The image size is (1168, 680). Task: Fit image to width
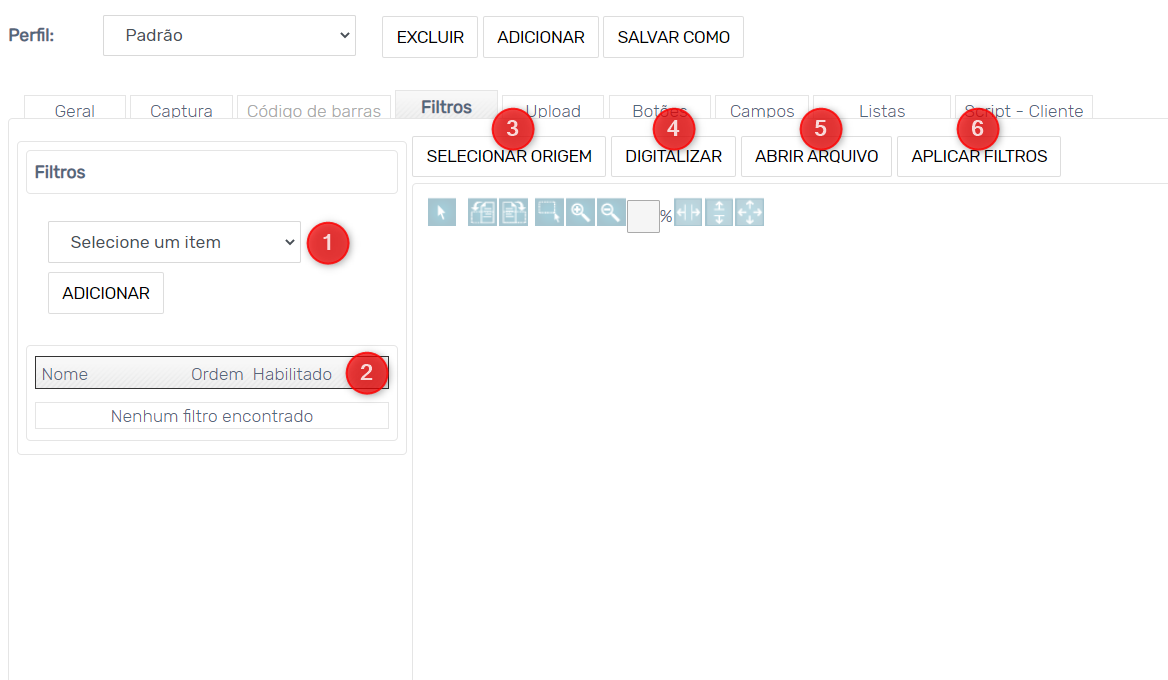[x=688, y=212]
